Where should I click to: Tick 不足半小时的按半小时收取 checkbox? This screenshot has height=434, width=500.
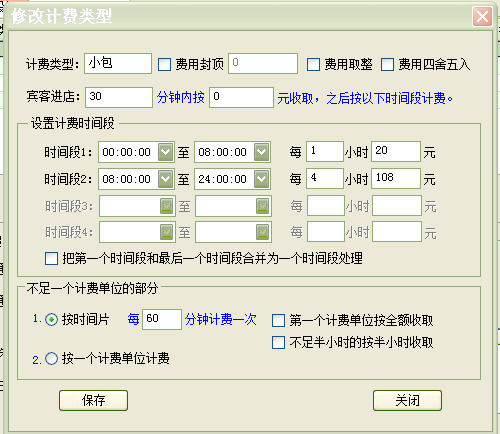pos(278,342)
